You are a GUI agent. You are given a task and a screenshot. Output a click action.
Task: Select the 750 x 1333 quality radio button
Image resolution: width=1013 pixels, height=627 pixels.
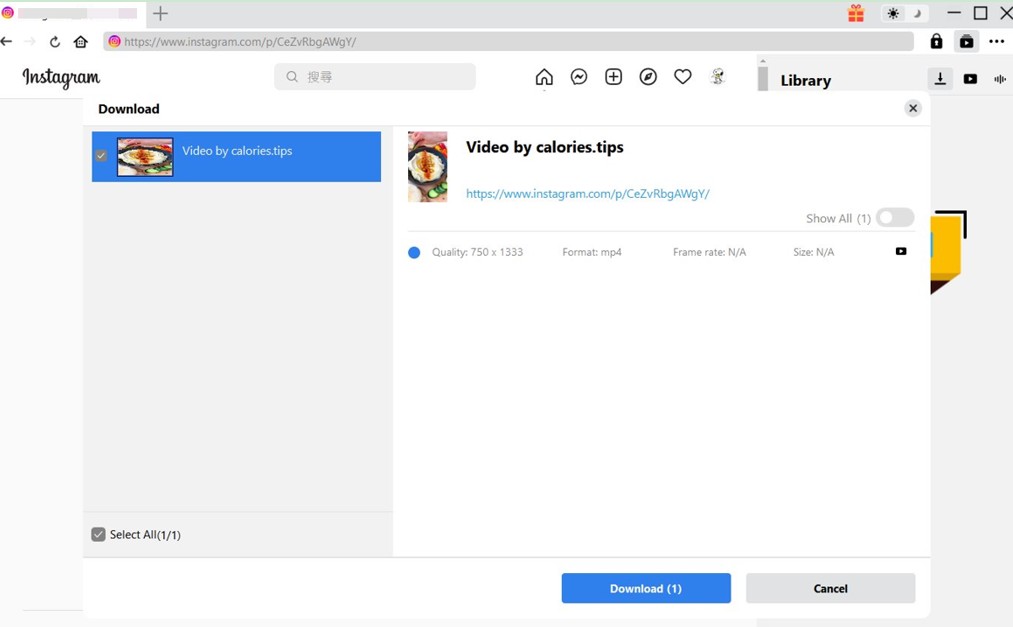coord(414,253)
